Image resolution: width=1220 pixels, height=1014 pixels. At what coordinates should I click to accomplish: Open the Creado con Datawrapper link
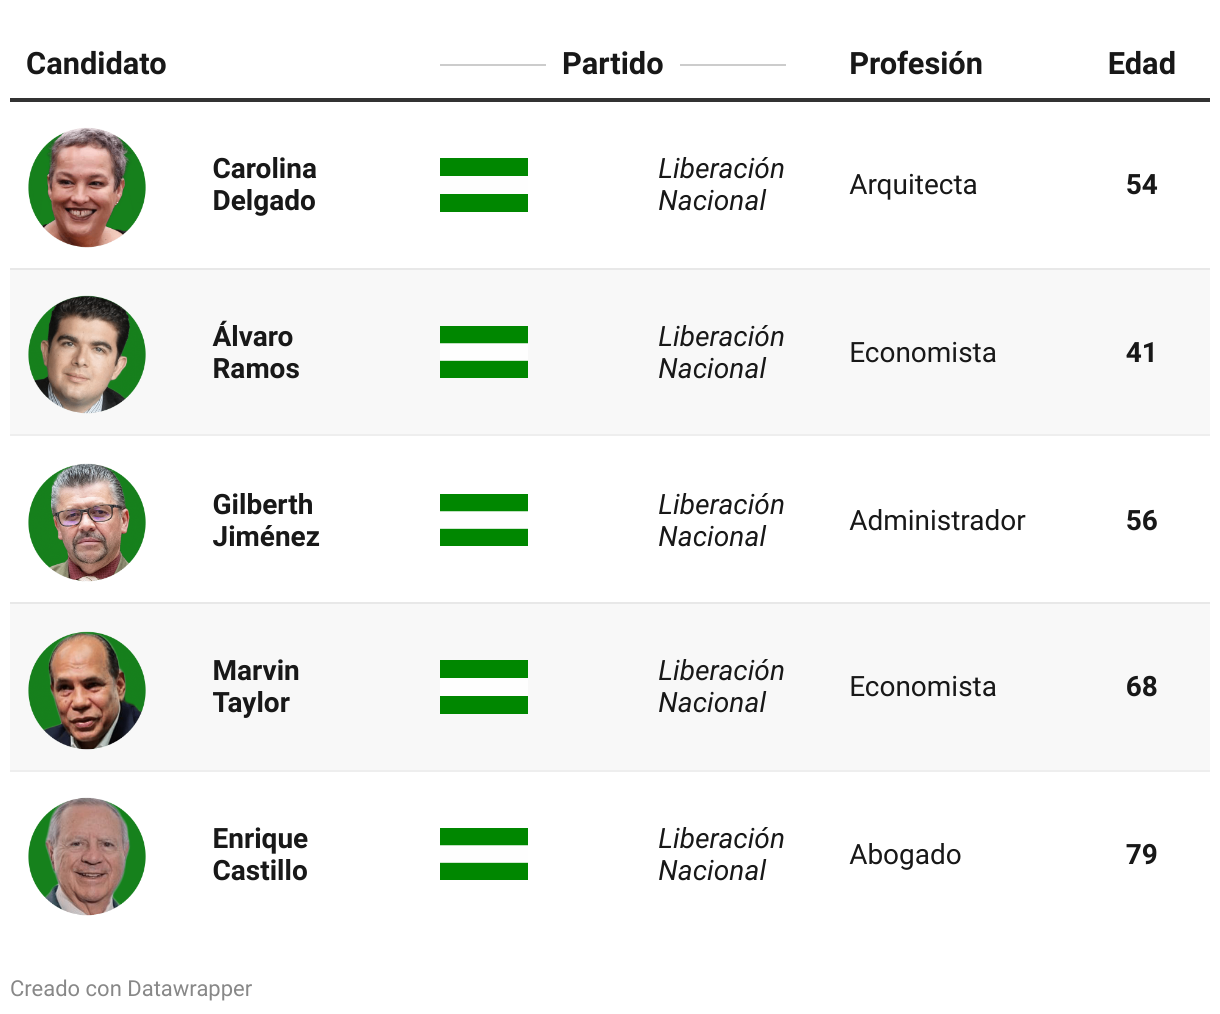[131, 989]
